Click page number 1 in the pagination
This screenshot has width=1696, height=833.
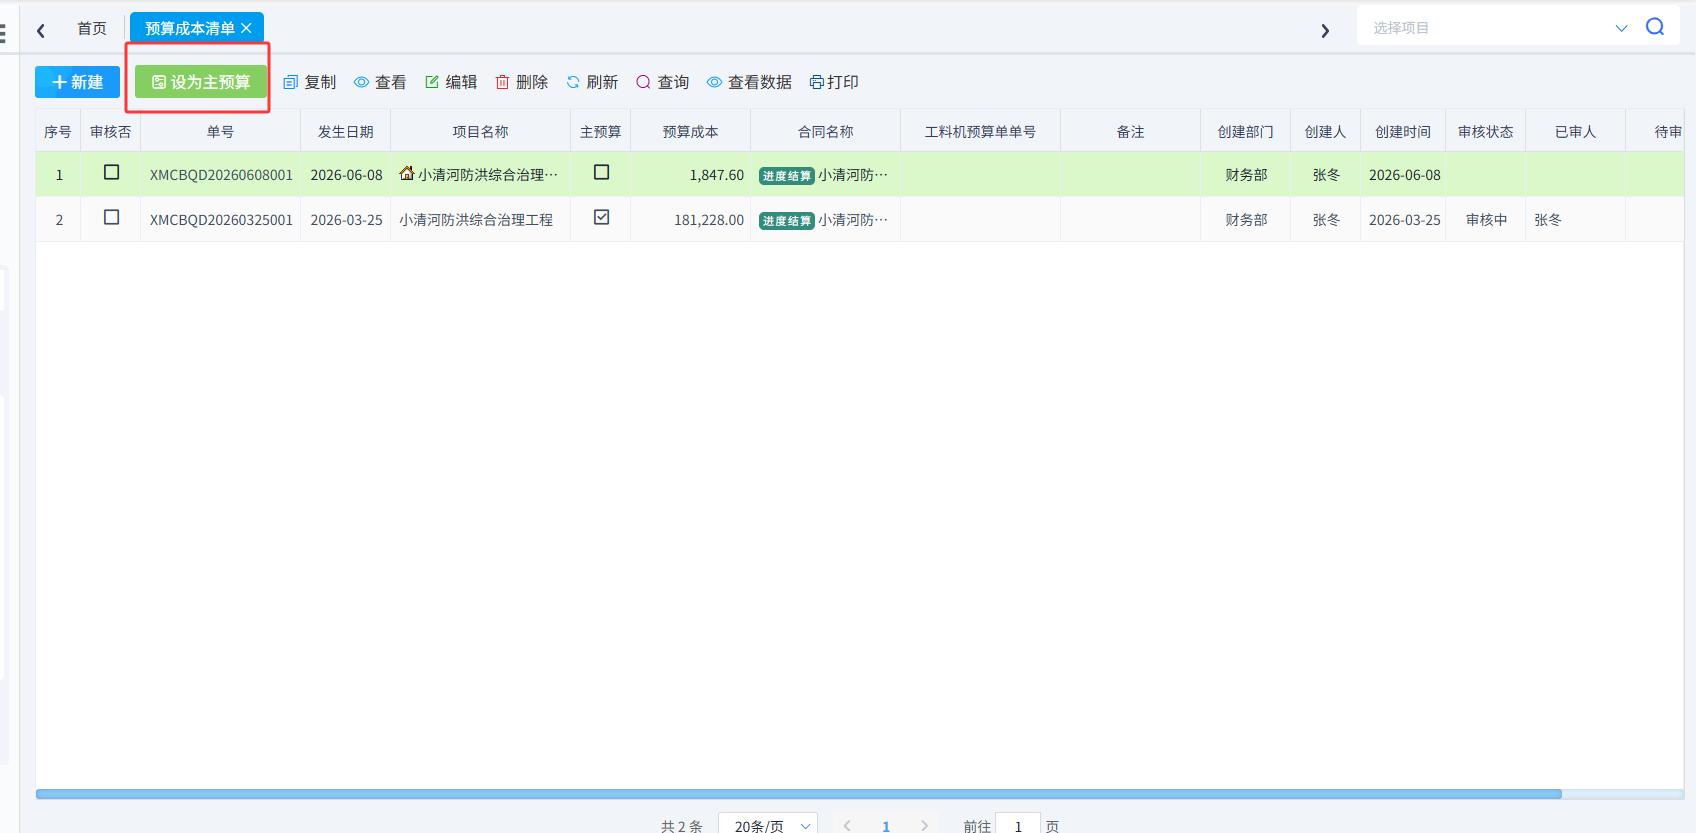click(x=886, y=826)
